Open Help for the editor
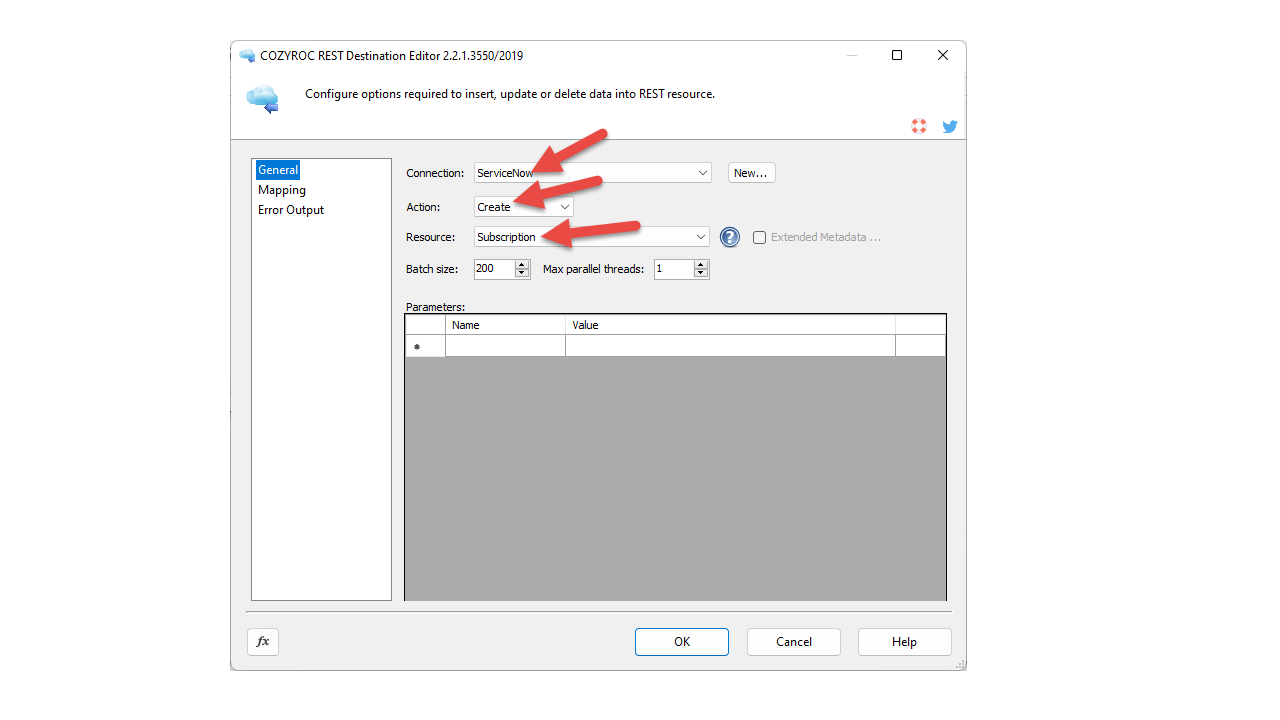The image size is (1280, 720). (904, 642)
